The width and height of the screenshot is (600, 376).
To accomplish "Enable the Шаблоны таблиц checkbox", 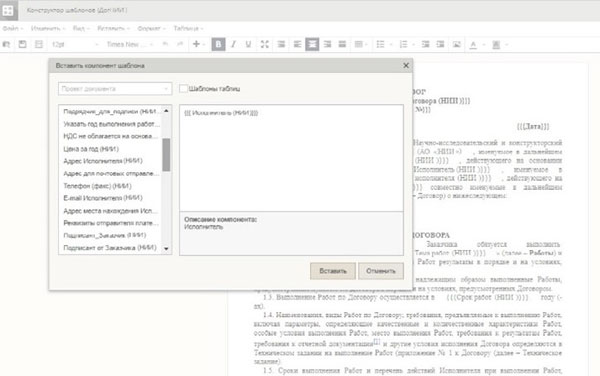I will [183, 89].
